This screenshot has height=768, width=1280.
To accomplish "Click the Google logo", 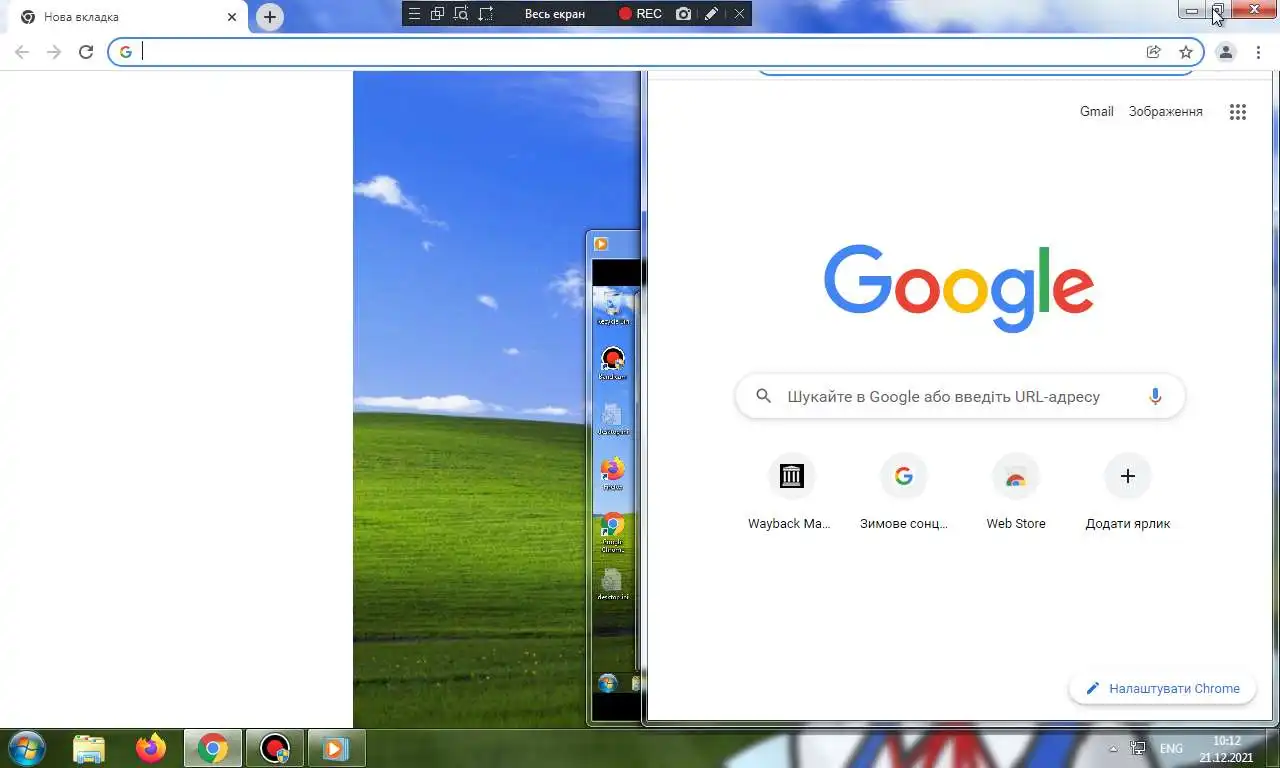I will pos(959,288).
